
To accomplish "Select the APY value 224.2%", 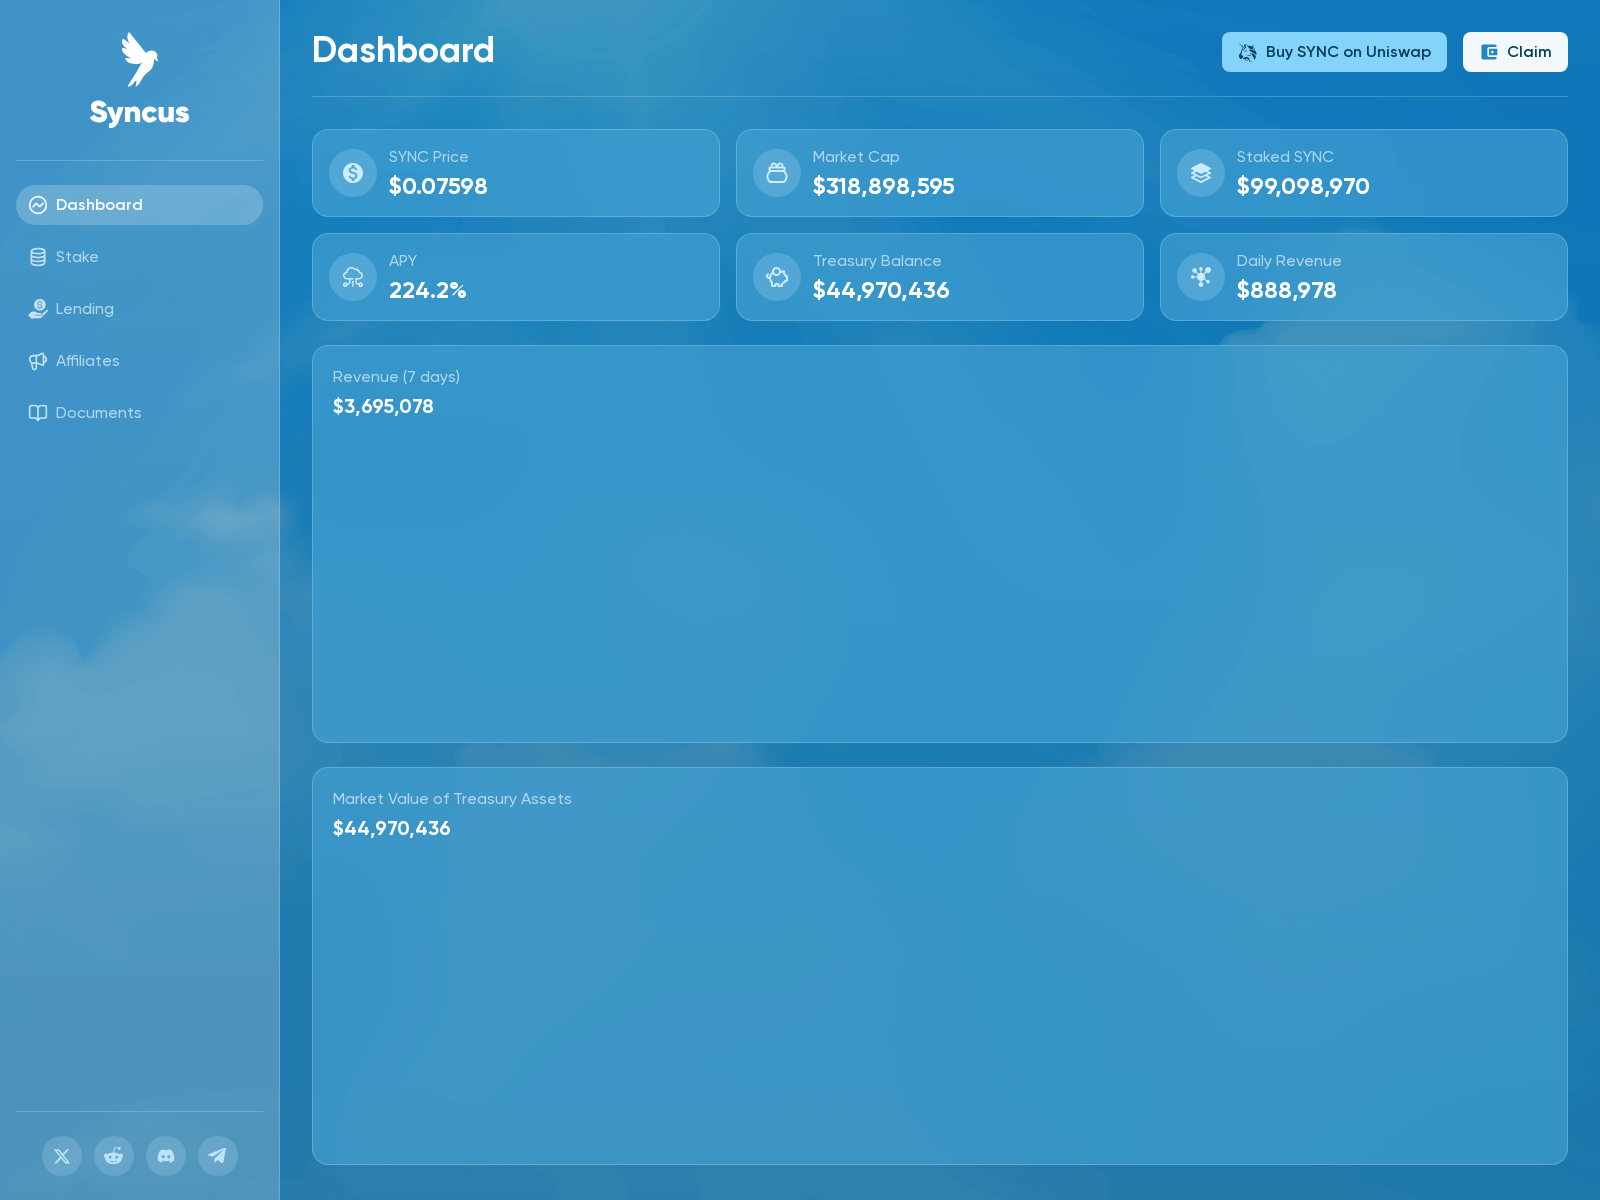I will coord(428,290).
